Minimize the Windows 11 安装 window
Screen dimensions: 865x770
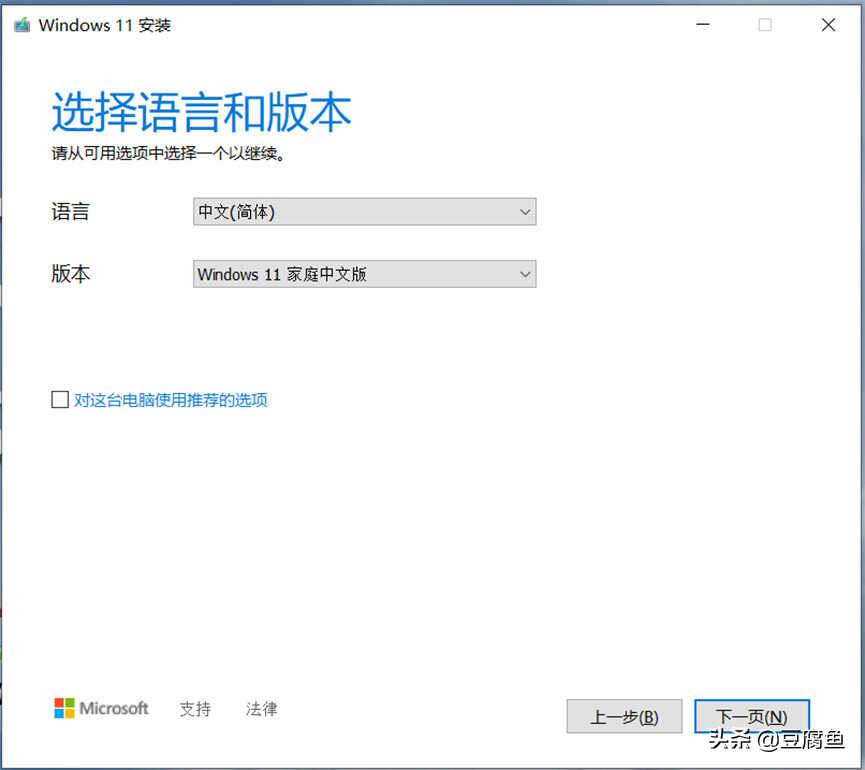click(703, 25)
